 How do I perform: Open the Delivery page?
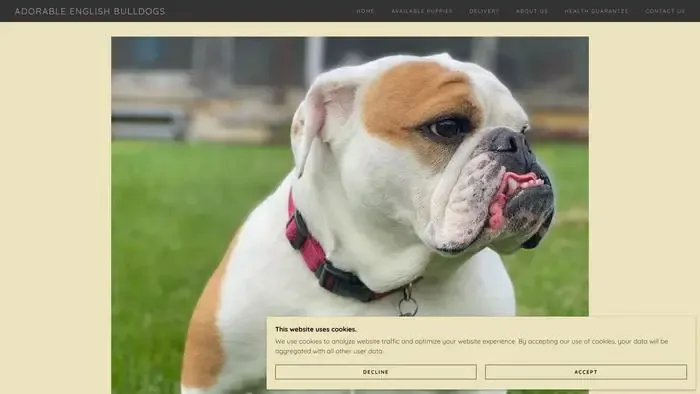click(484, 11)
